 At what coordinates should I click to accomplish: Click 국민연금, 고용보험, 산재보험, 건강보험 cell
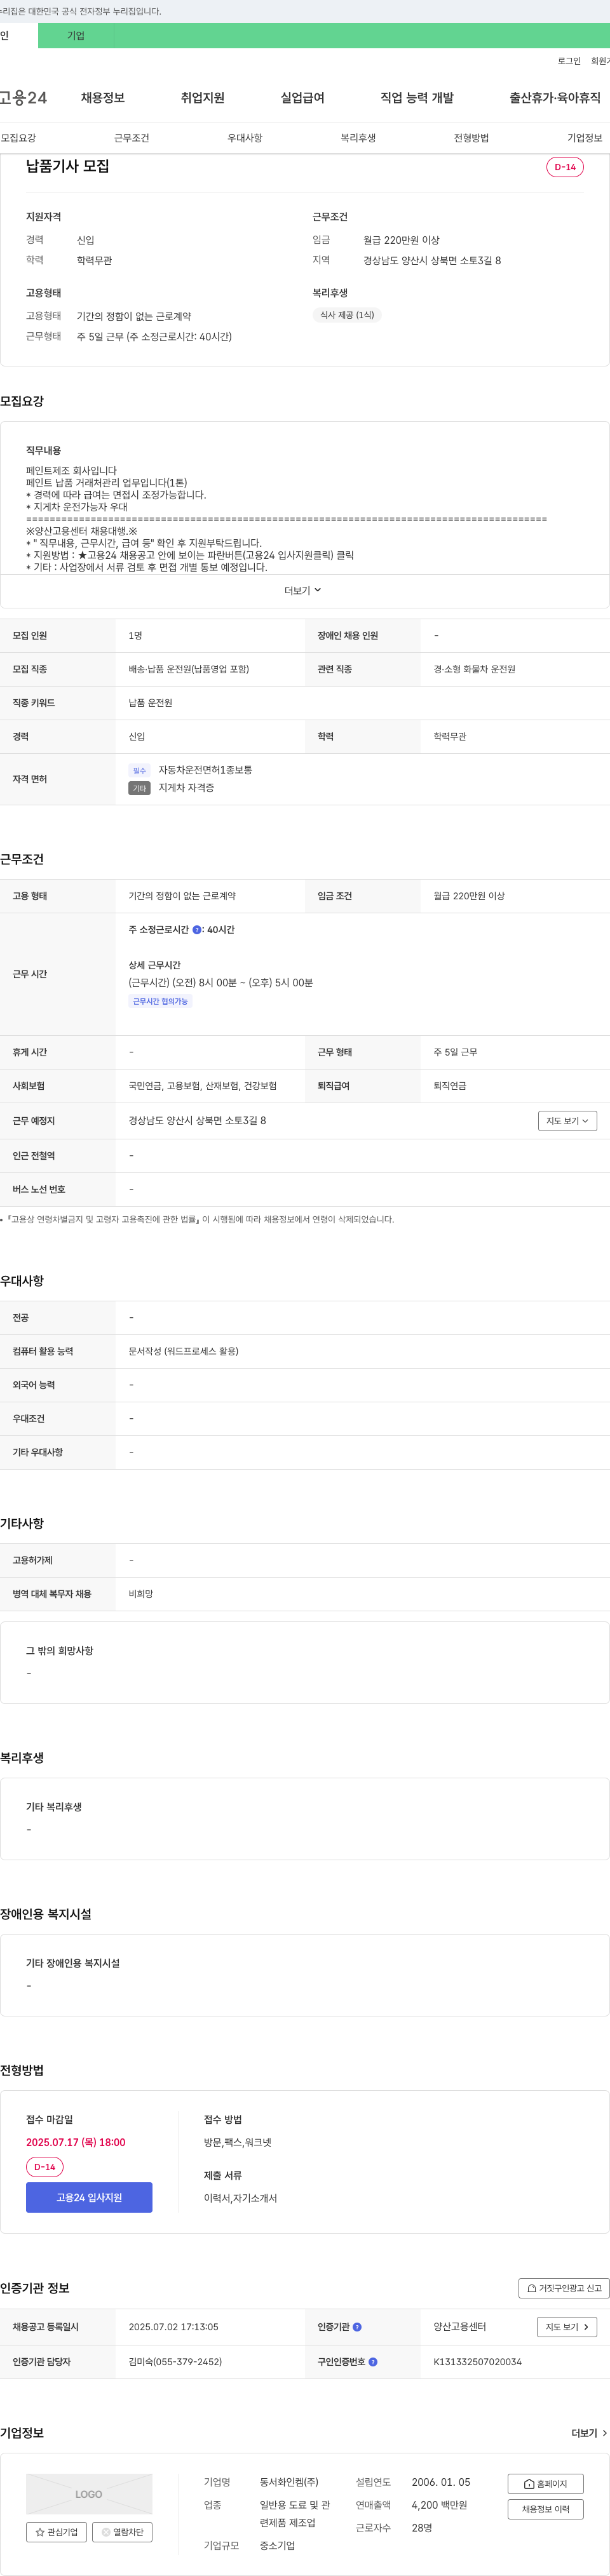coord(203,1086)
